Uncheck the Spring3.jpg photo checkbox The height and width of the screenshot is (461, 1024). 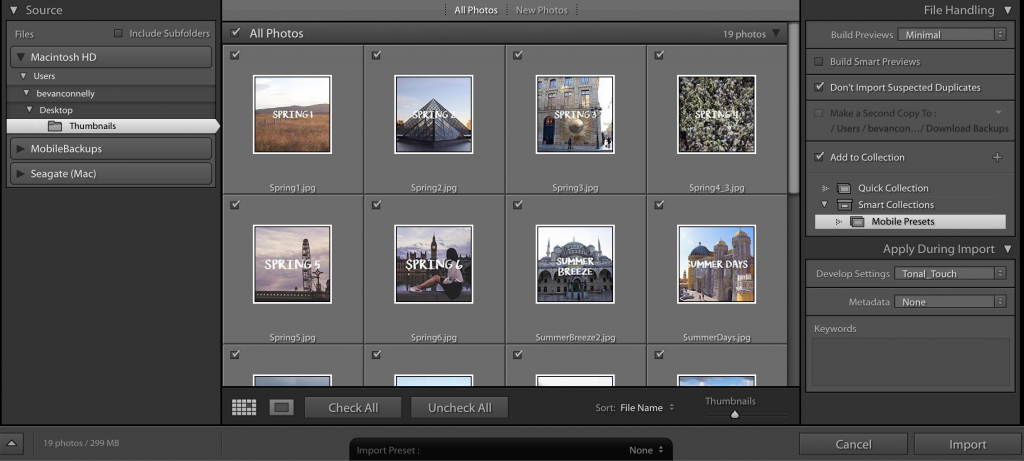coord(518,56)
